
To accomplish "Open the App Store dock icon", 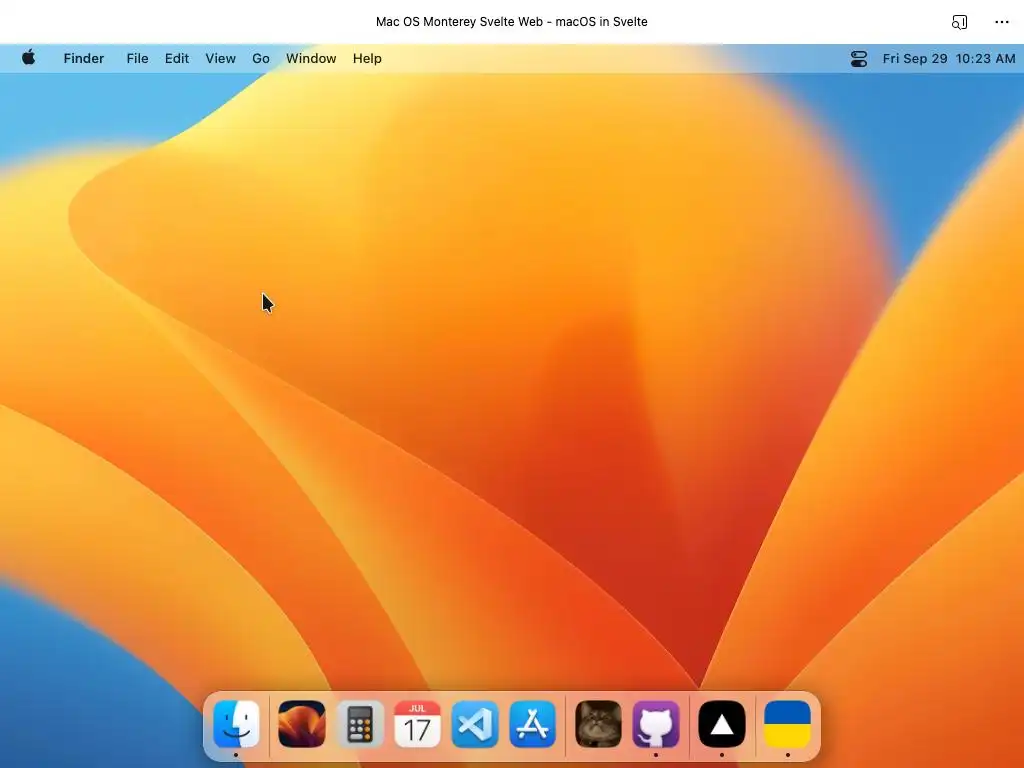I will [533, 724].
